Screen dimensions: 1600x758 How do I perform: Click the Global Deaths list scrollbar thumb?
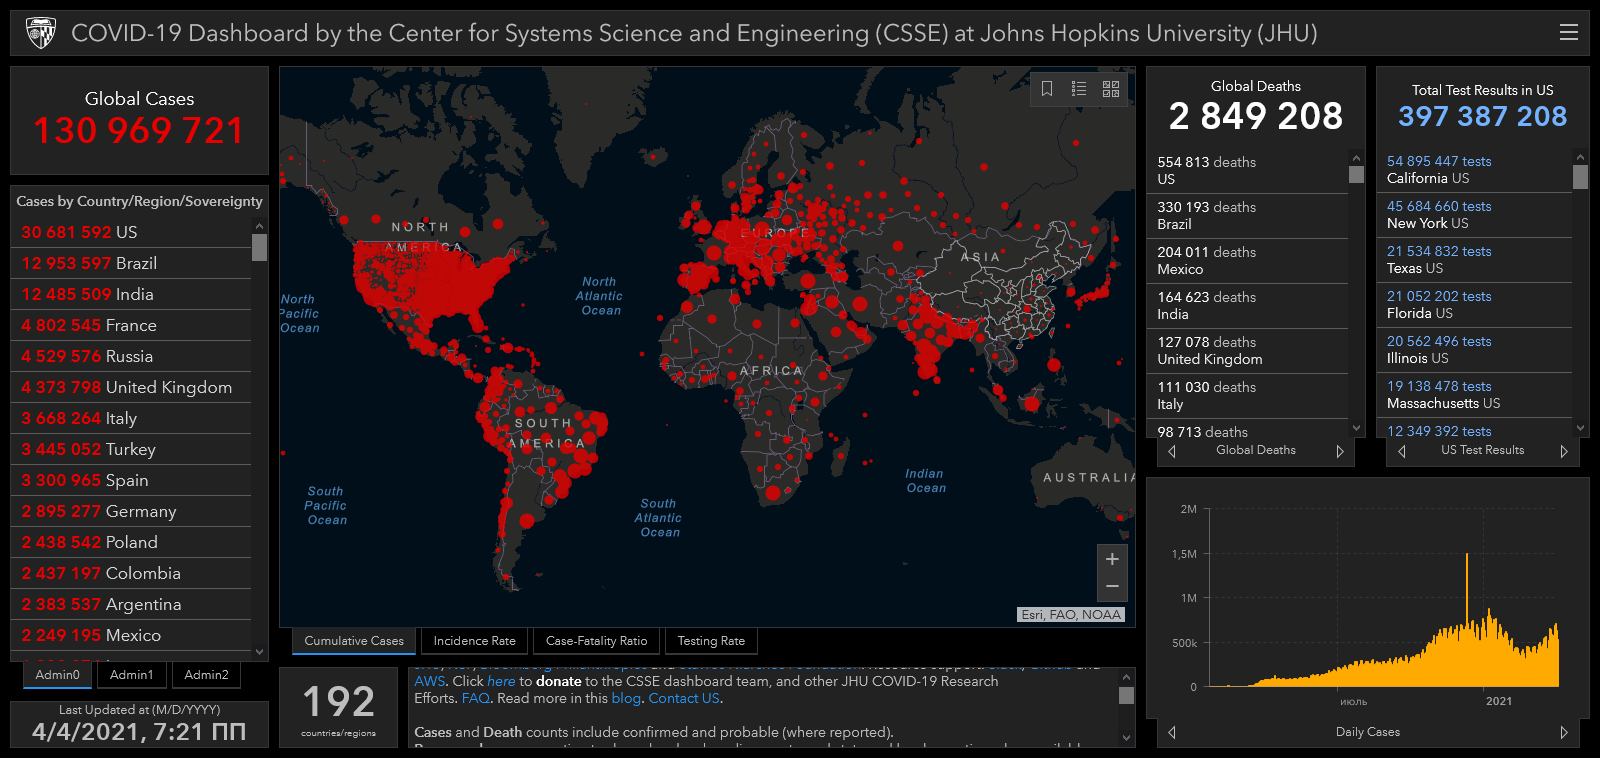pyautogui.click(x=1357, y=174)
